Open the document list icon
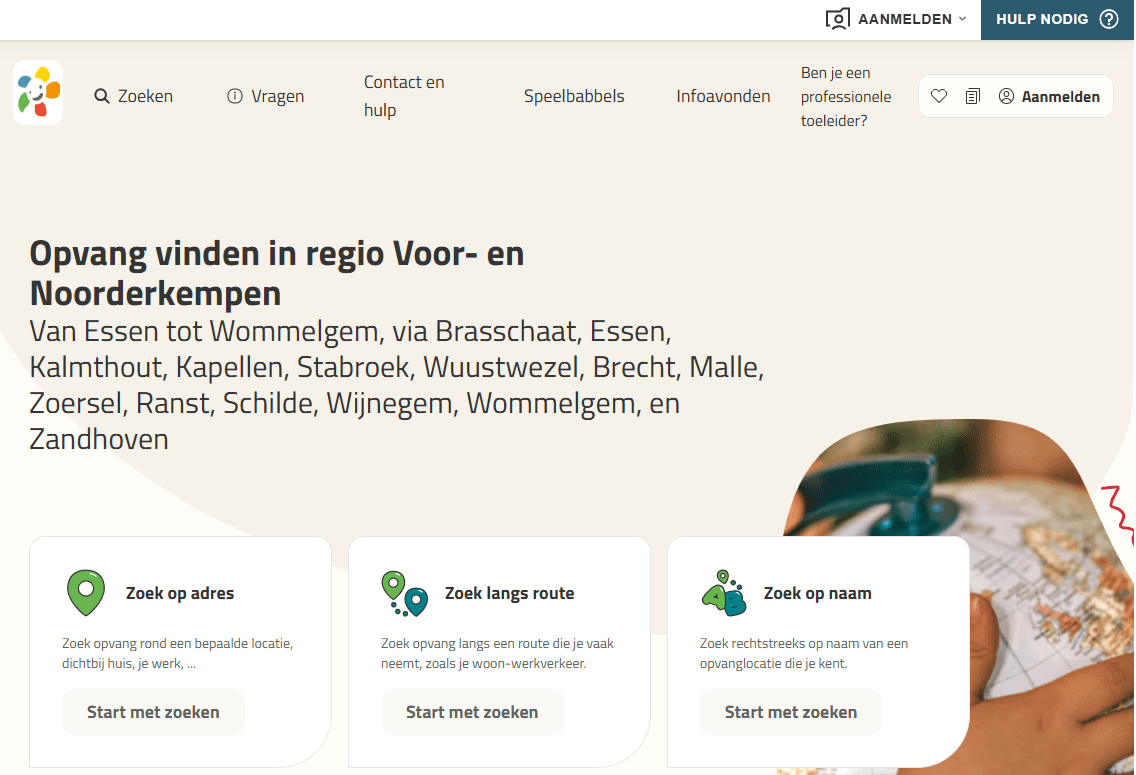The image size is (1136, 775). [972, 96]
